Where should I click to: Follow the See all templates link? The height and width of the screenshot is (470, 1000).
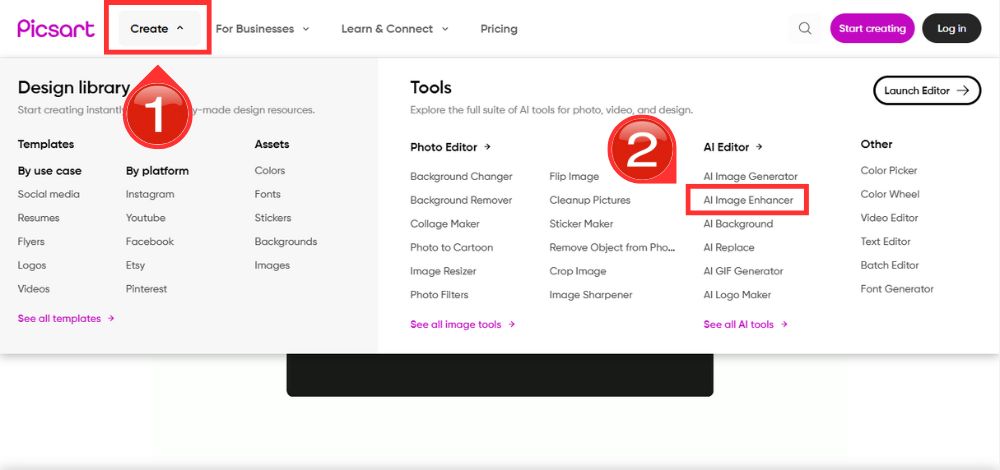66,318
